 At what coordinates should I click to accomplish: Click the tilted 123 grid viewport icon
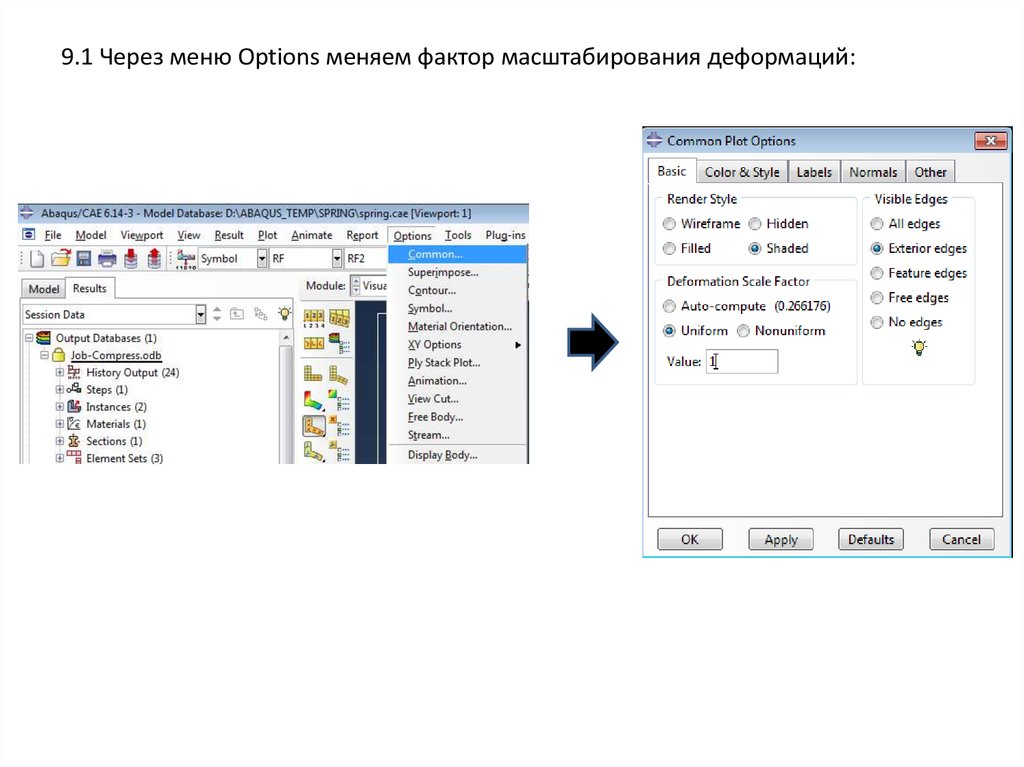click(x=339, y=318)
